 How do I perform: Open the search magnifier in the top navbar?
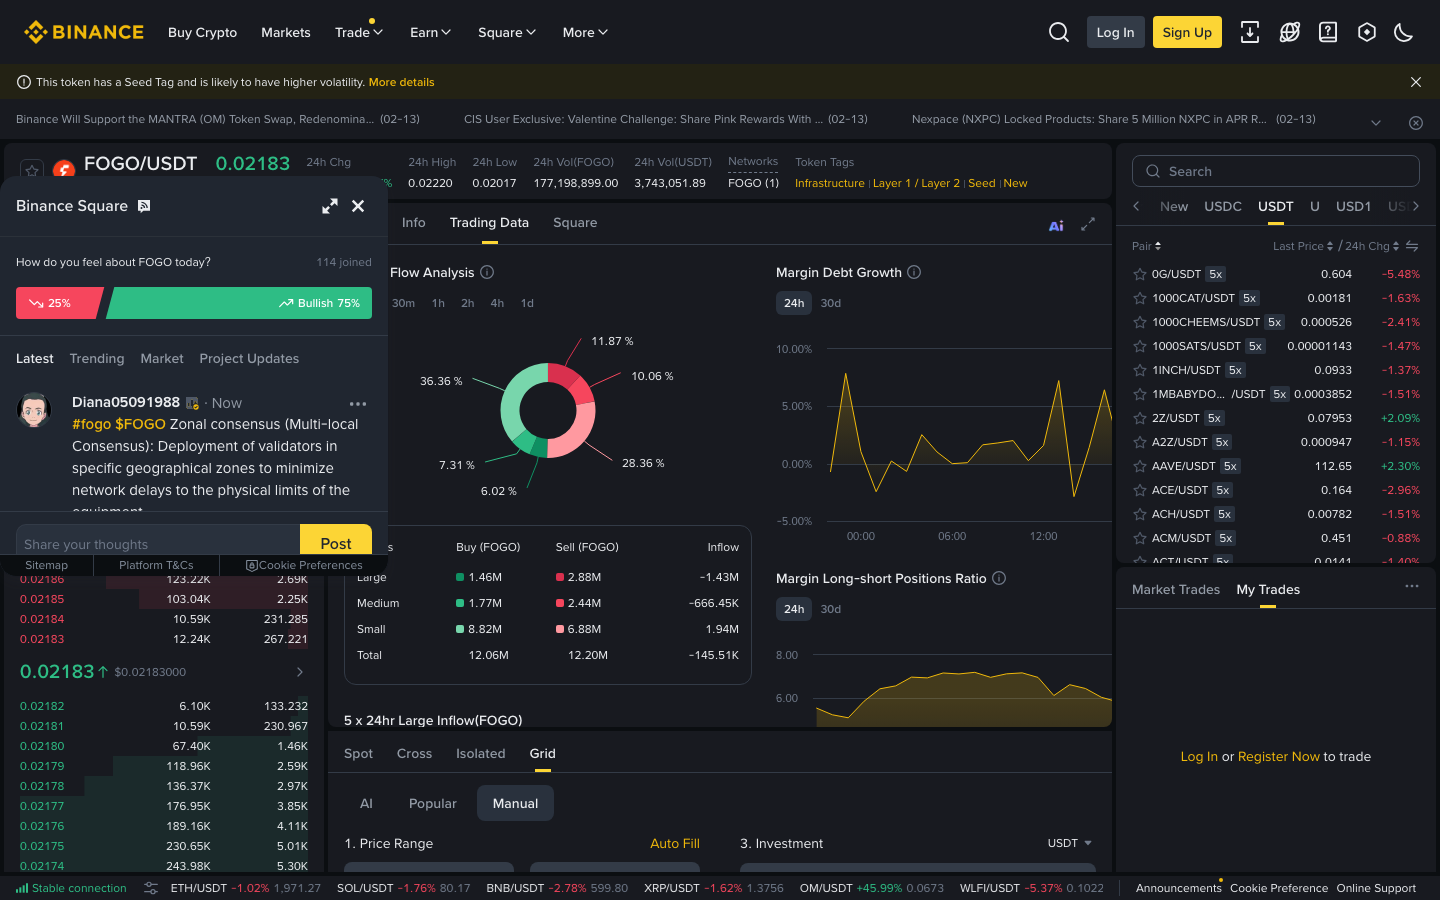pyautogui.click(x=1059, y=32)
